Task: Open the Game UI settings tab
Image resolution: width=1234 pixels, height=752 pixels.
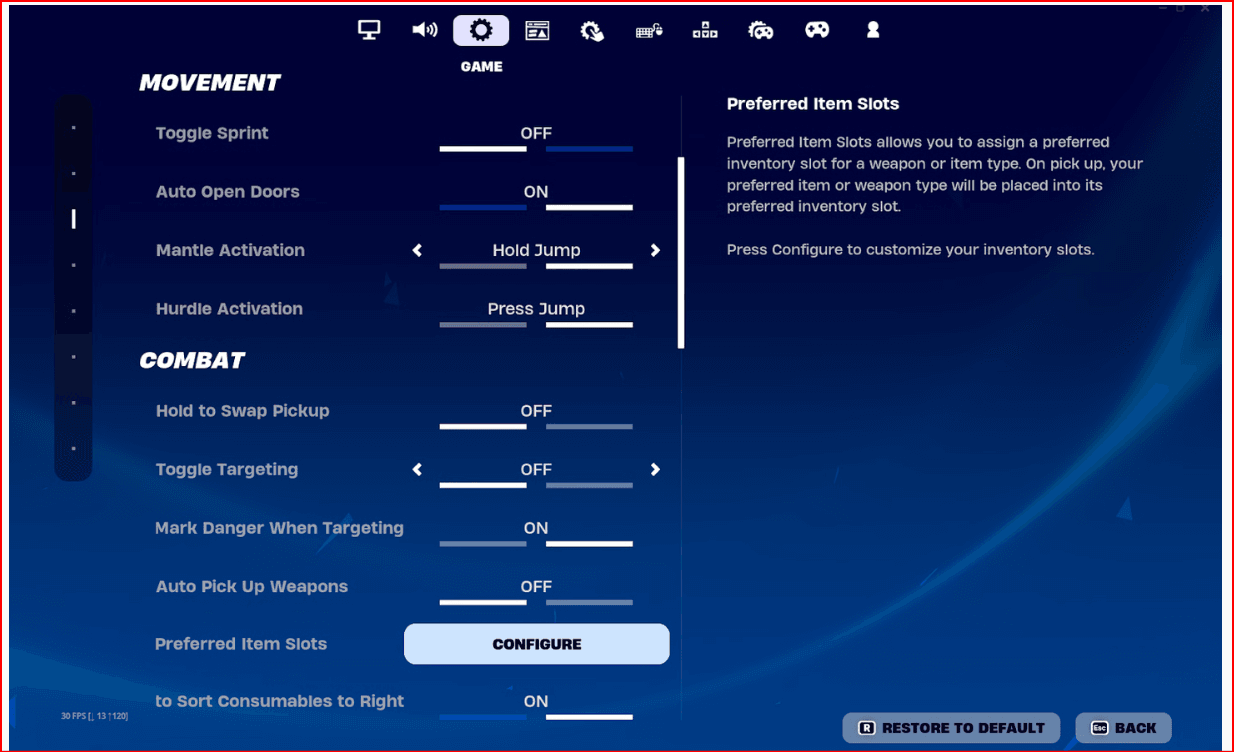Action: [537, 30]
